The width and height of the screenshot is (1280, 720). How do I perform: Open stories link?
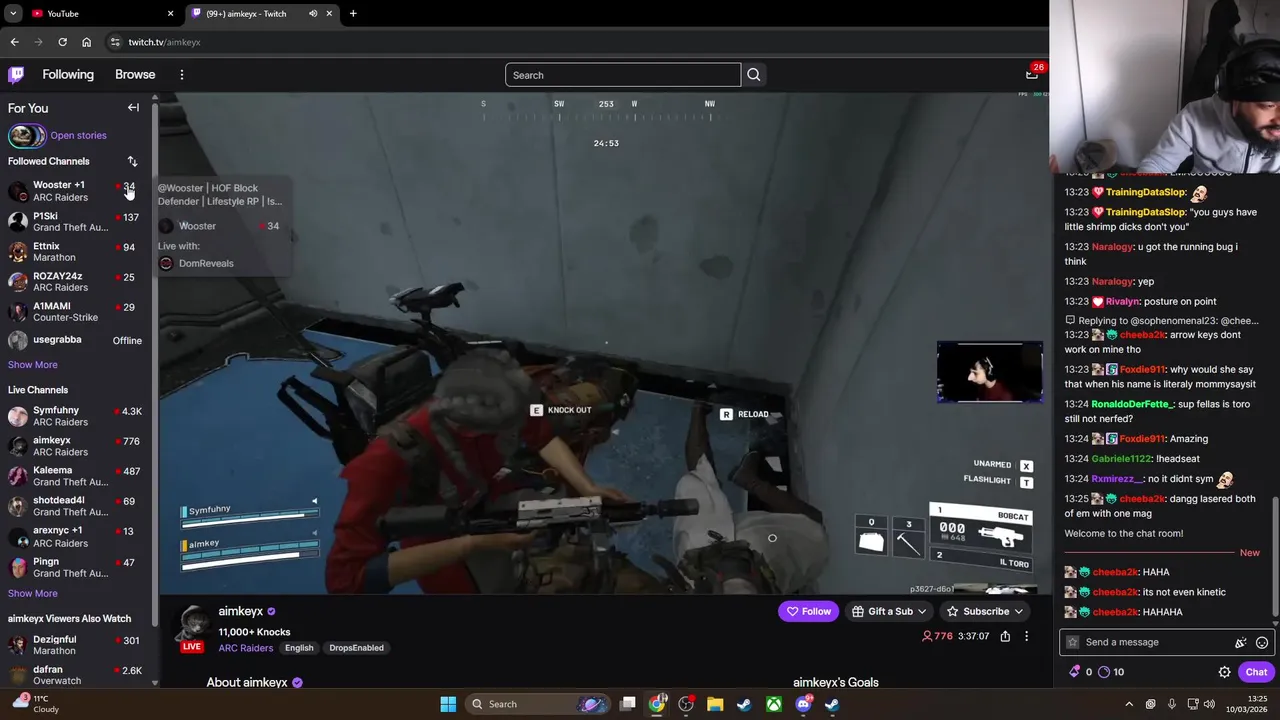79,136
